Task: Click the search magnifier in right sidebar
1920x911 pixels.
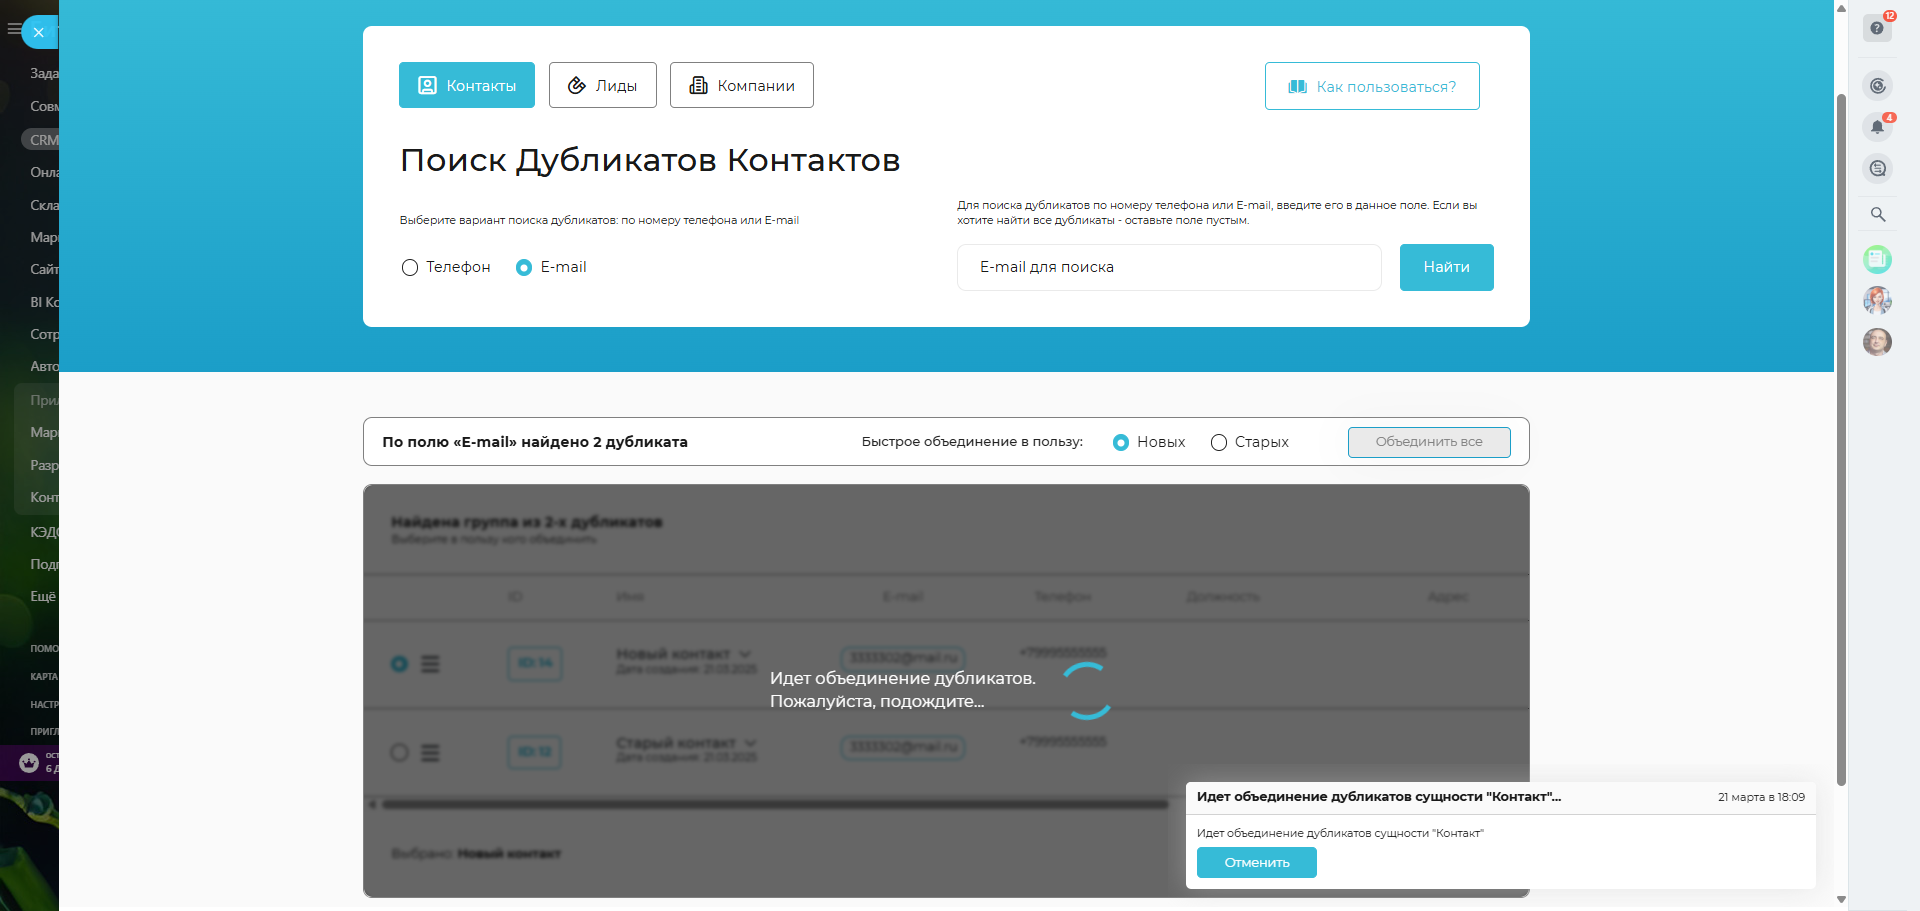Action: pyautogui.click(x=1878, y=214)
